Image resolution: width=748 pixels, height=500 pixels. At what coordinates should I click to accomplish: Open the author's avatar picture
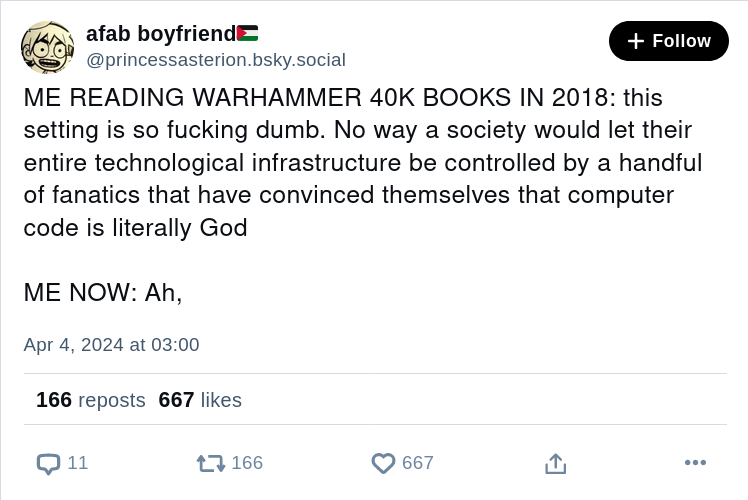tap(47, 47)
